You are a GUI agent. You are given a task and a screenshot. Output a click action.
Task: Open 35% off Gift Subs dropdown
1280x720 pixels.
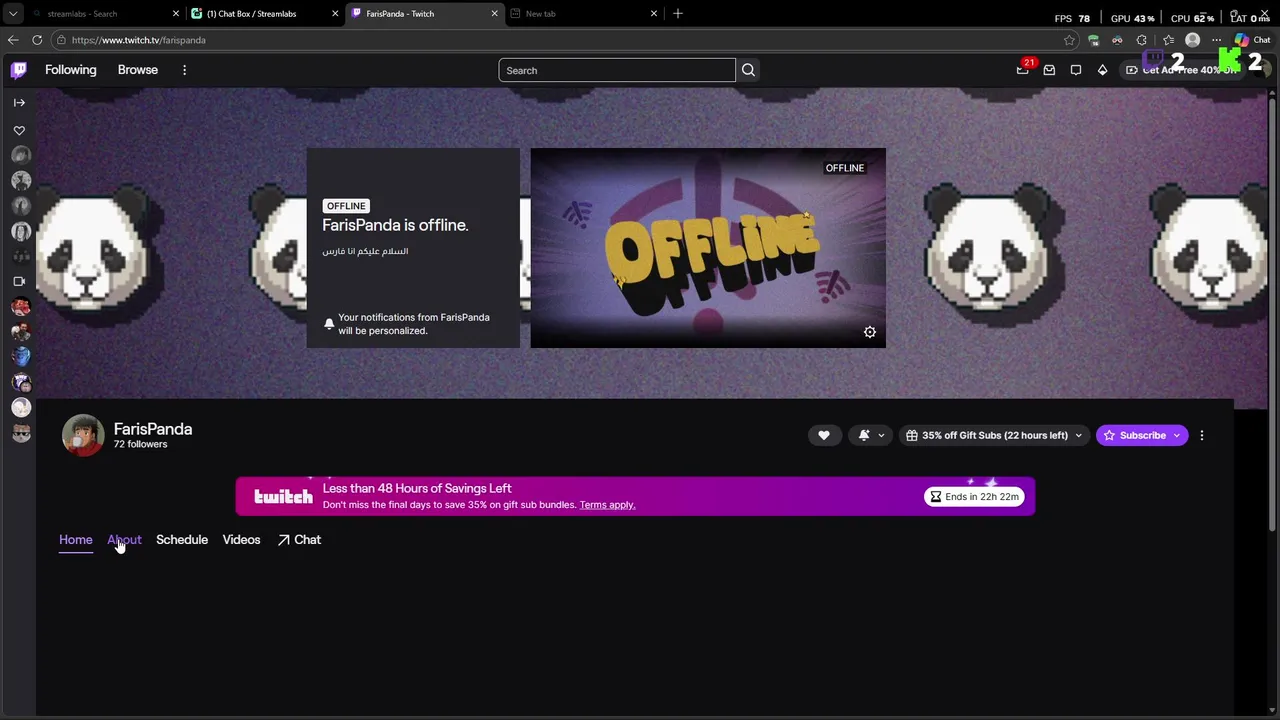click(x=993, y=435)
